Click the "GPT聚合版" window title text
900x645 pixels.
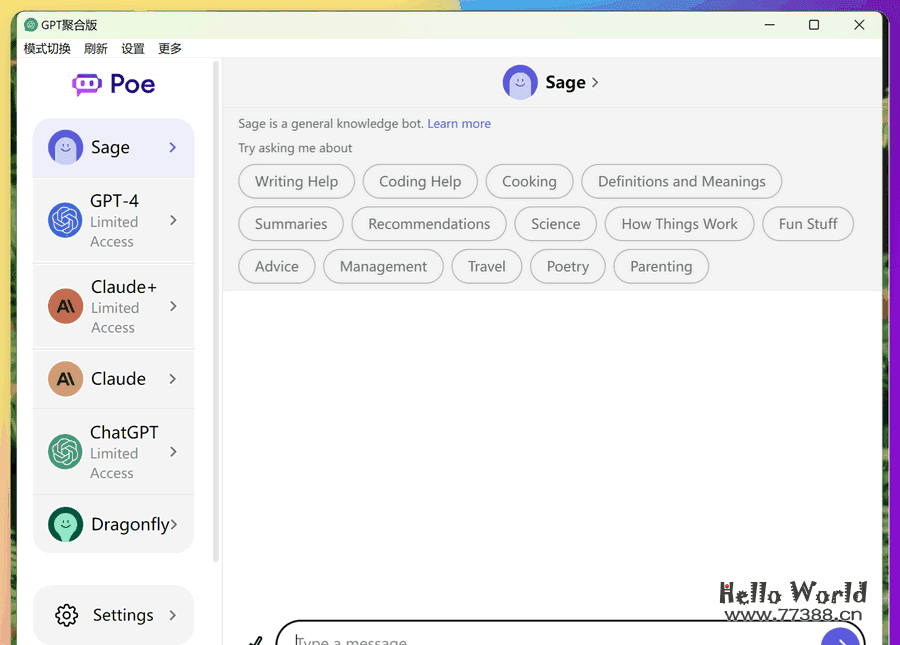click(69, 25)
